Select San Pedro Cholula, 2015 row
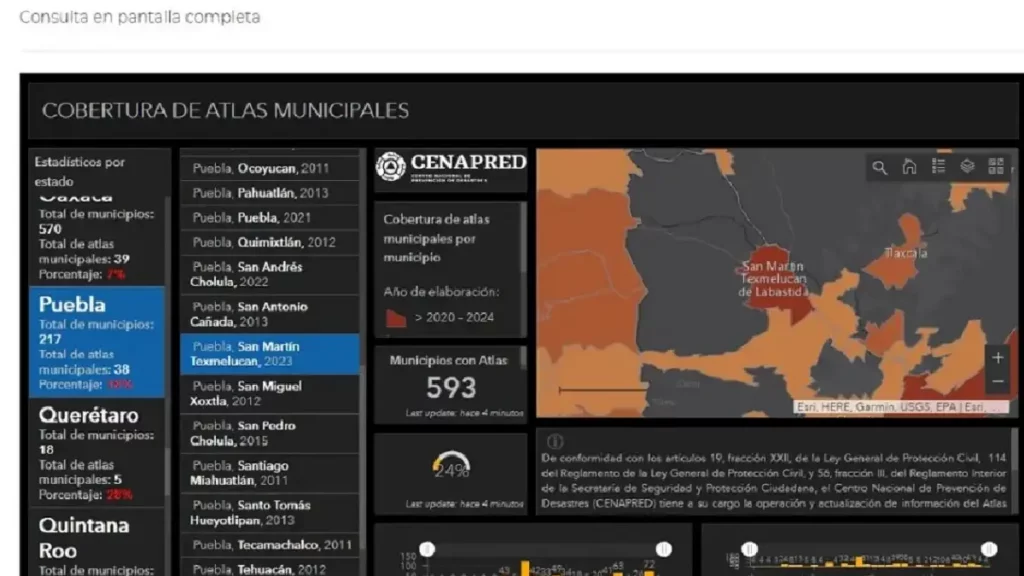The width and height of the screenshot is (1024, 576). point(269,434)
